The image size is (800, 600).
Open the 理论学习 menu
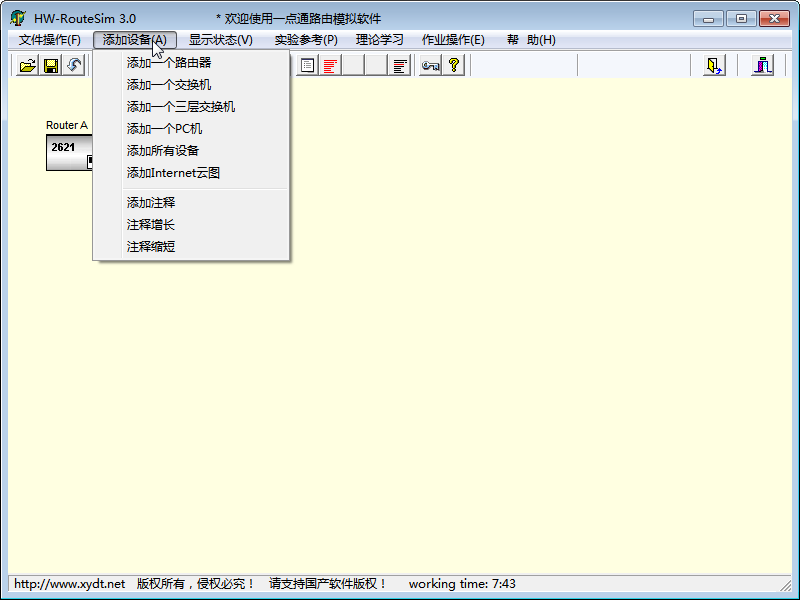click(x=380, y=40)
